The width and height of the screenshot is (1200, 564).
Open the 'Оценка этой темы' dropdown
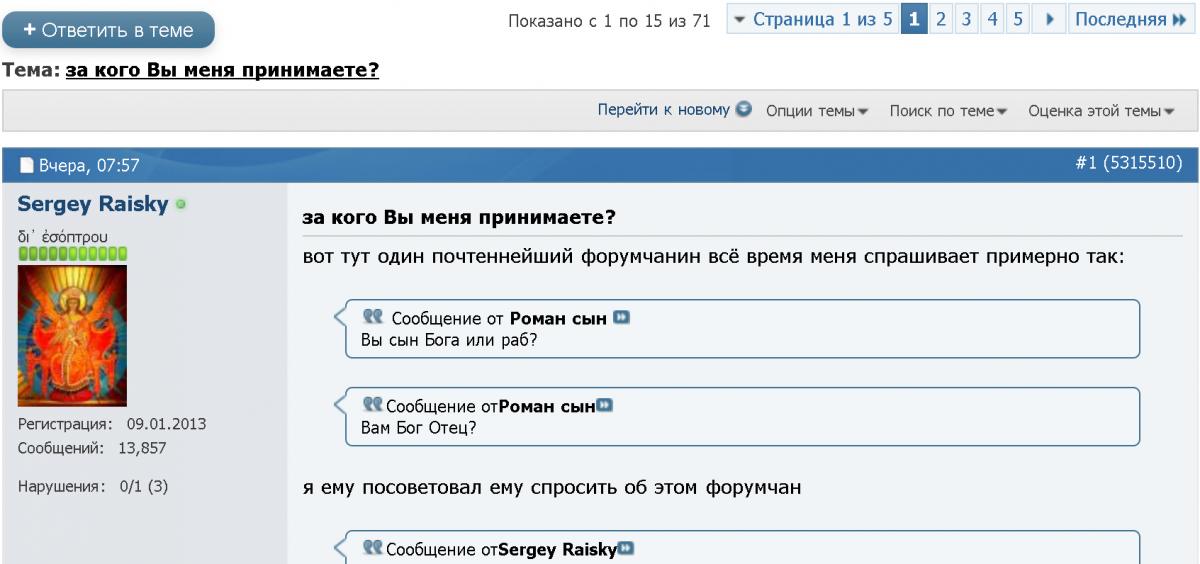click(x=1101, y=110)
